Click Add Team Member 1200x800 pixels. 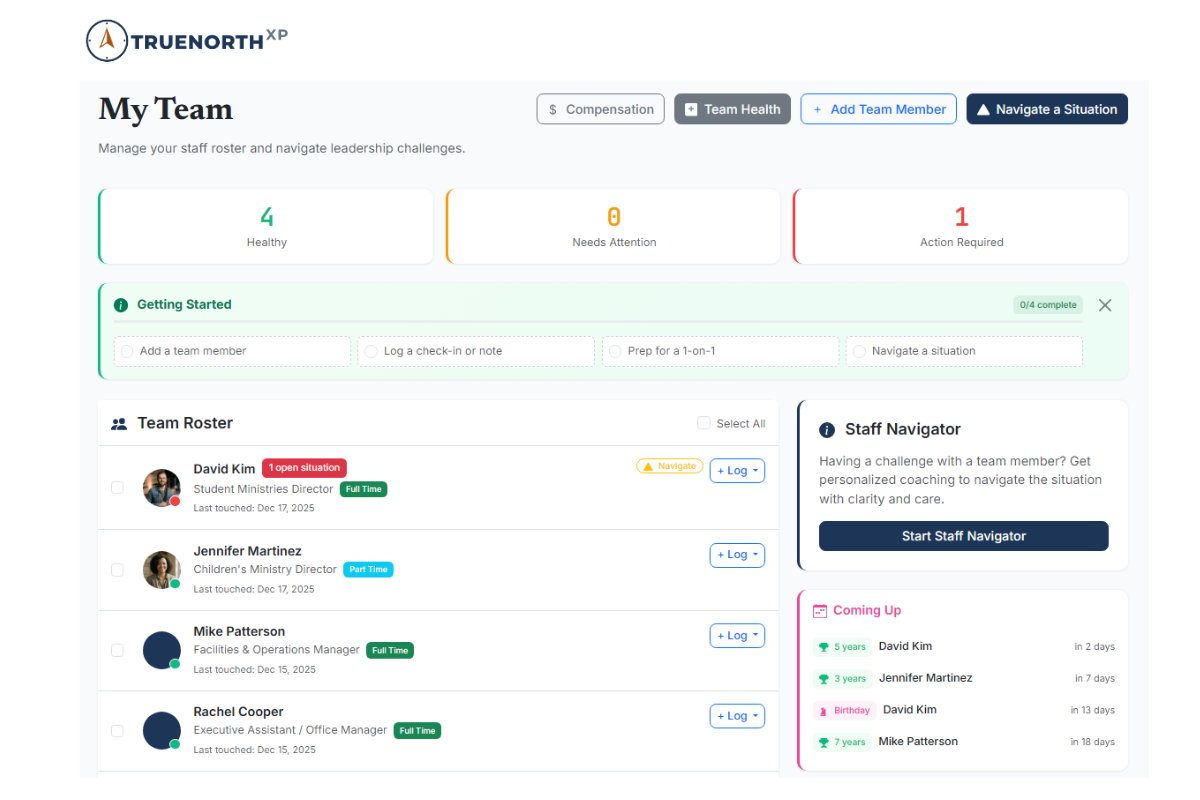(x=878, y=109)
